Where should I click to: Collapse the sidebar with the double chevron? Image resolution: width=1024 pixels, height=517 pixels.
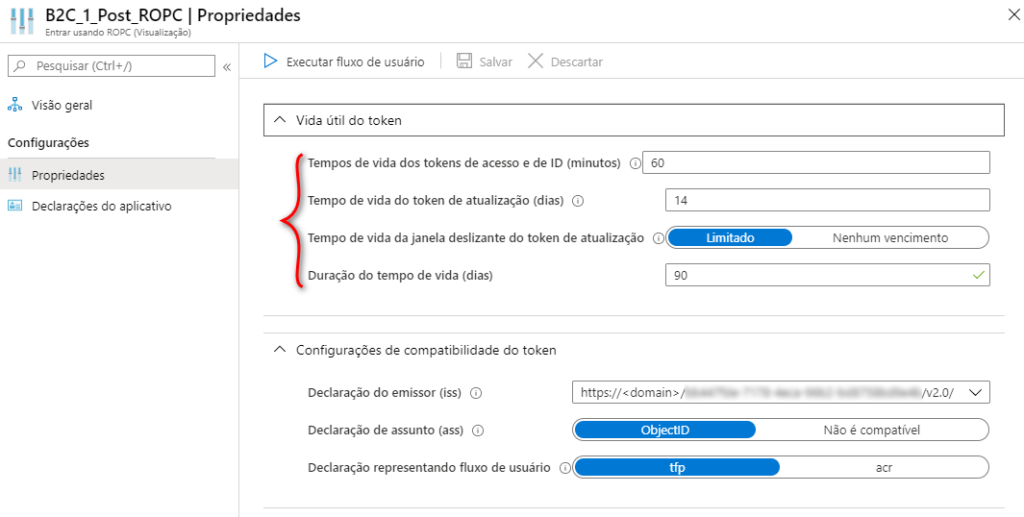click(226, 66)
